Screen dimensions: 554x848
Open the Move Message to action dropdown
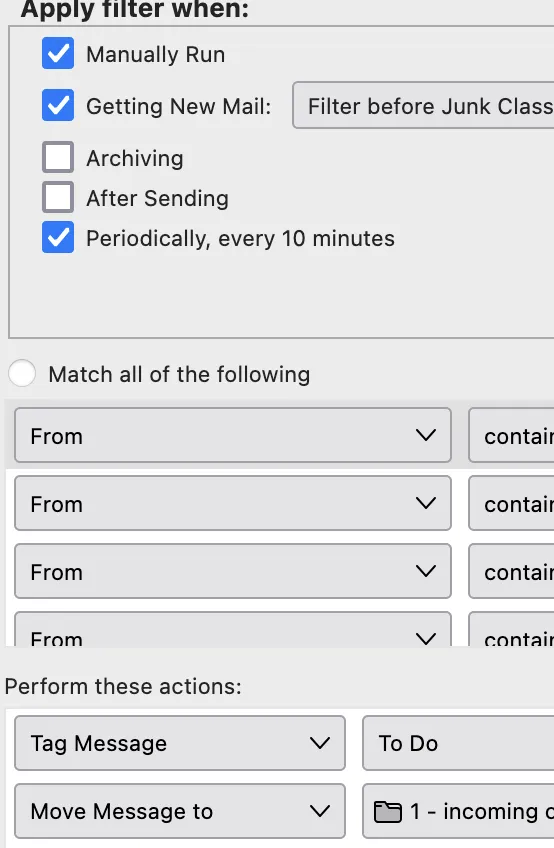180,811
